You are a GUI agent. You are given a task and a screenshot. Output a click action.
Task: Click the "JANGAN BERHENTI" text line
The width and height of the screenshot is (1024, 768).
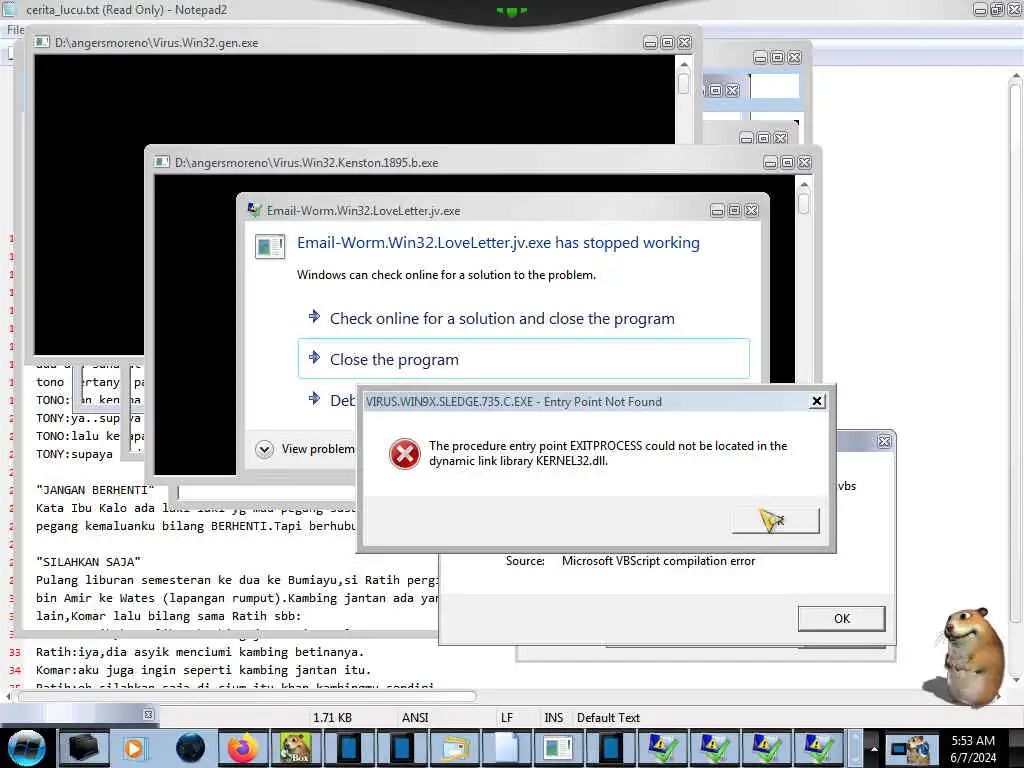point(95,490)
